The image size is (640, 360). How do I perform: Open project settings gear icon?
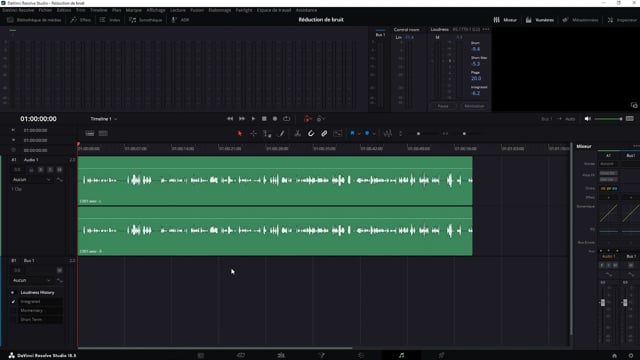[631, 356]
